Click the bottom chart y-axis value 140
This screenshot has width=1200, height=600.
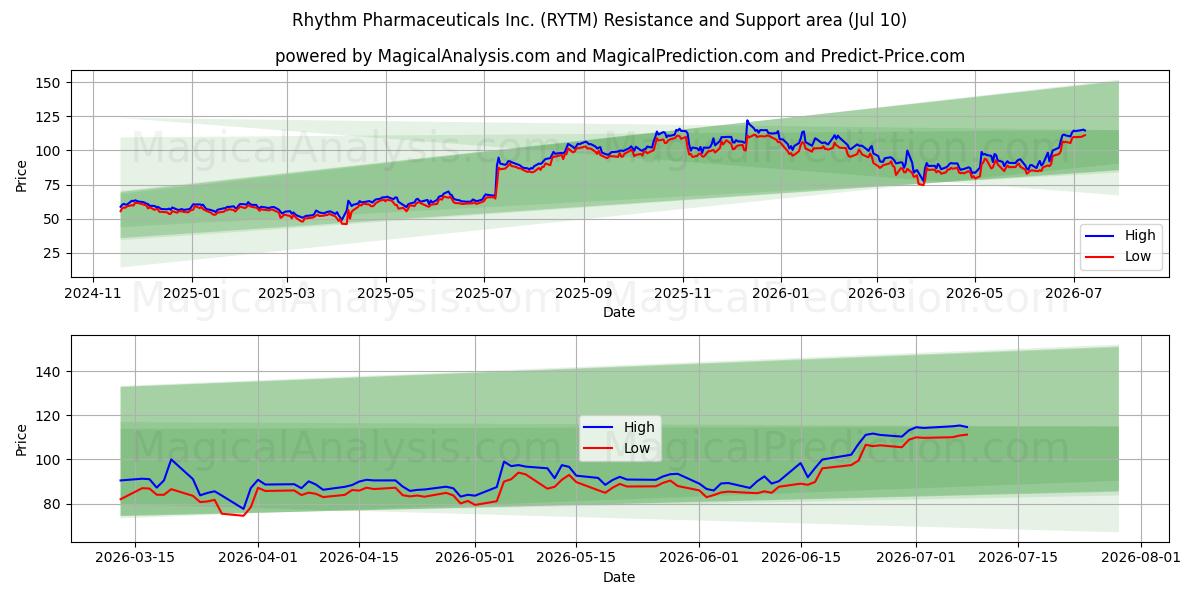point(50,372)
